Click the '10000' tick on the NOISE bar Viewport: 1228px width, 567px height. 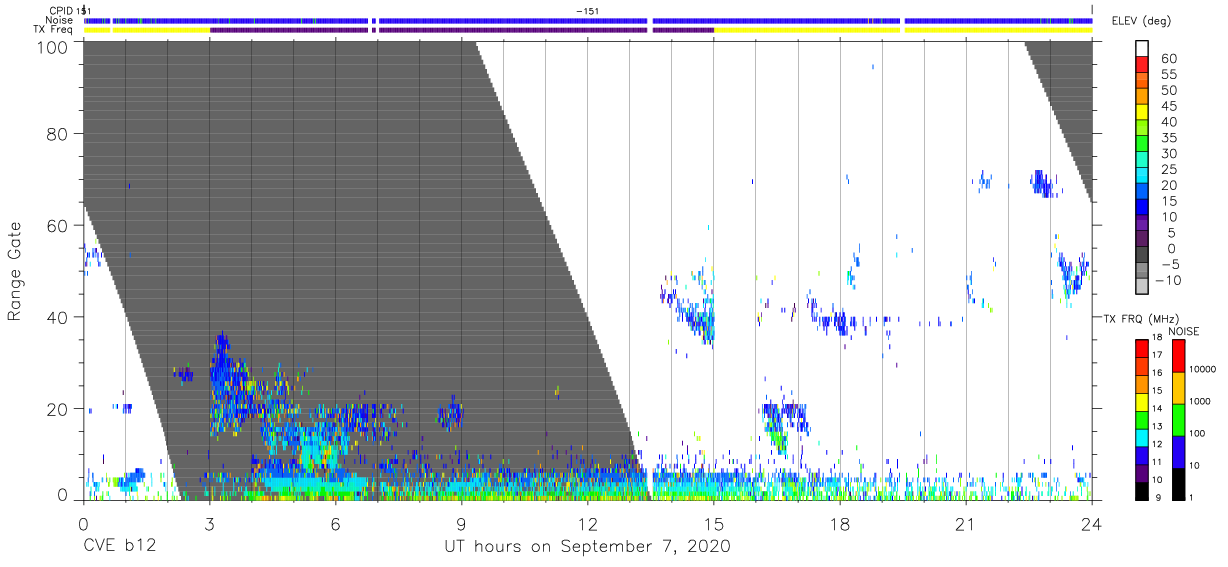pos(1203,371)
